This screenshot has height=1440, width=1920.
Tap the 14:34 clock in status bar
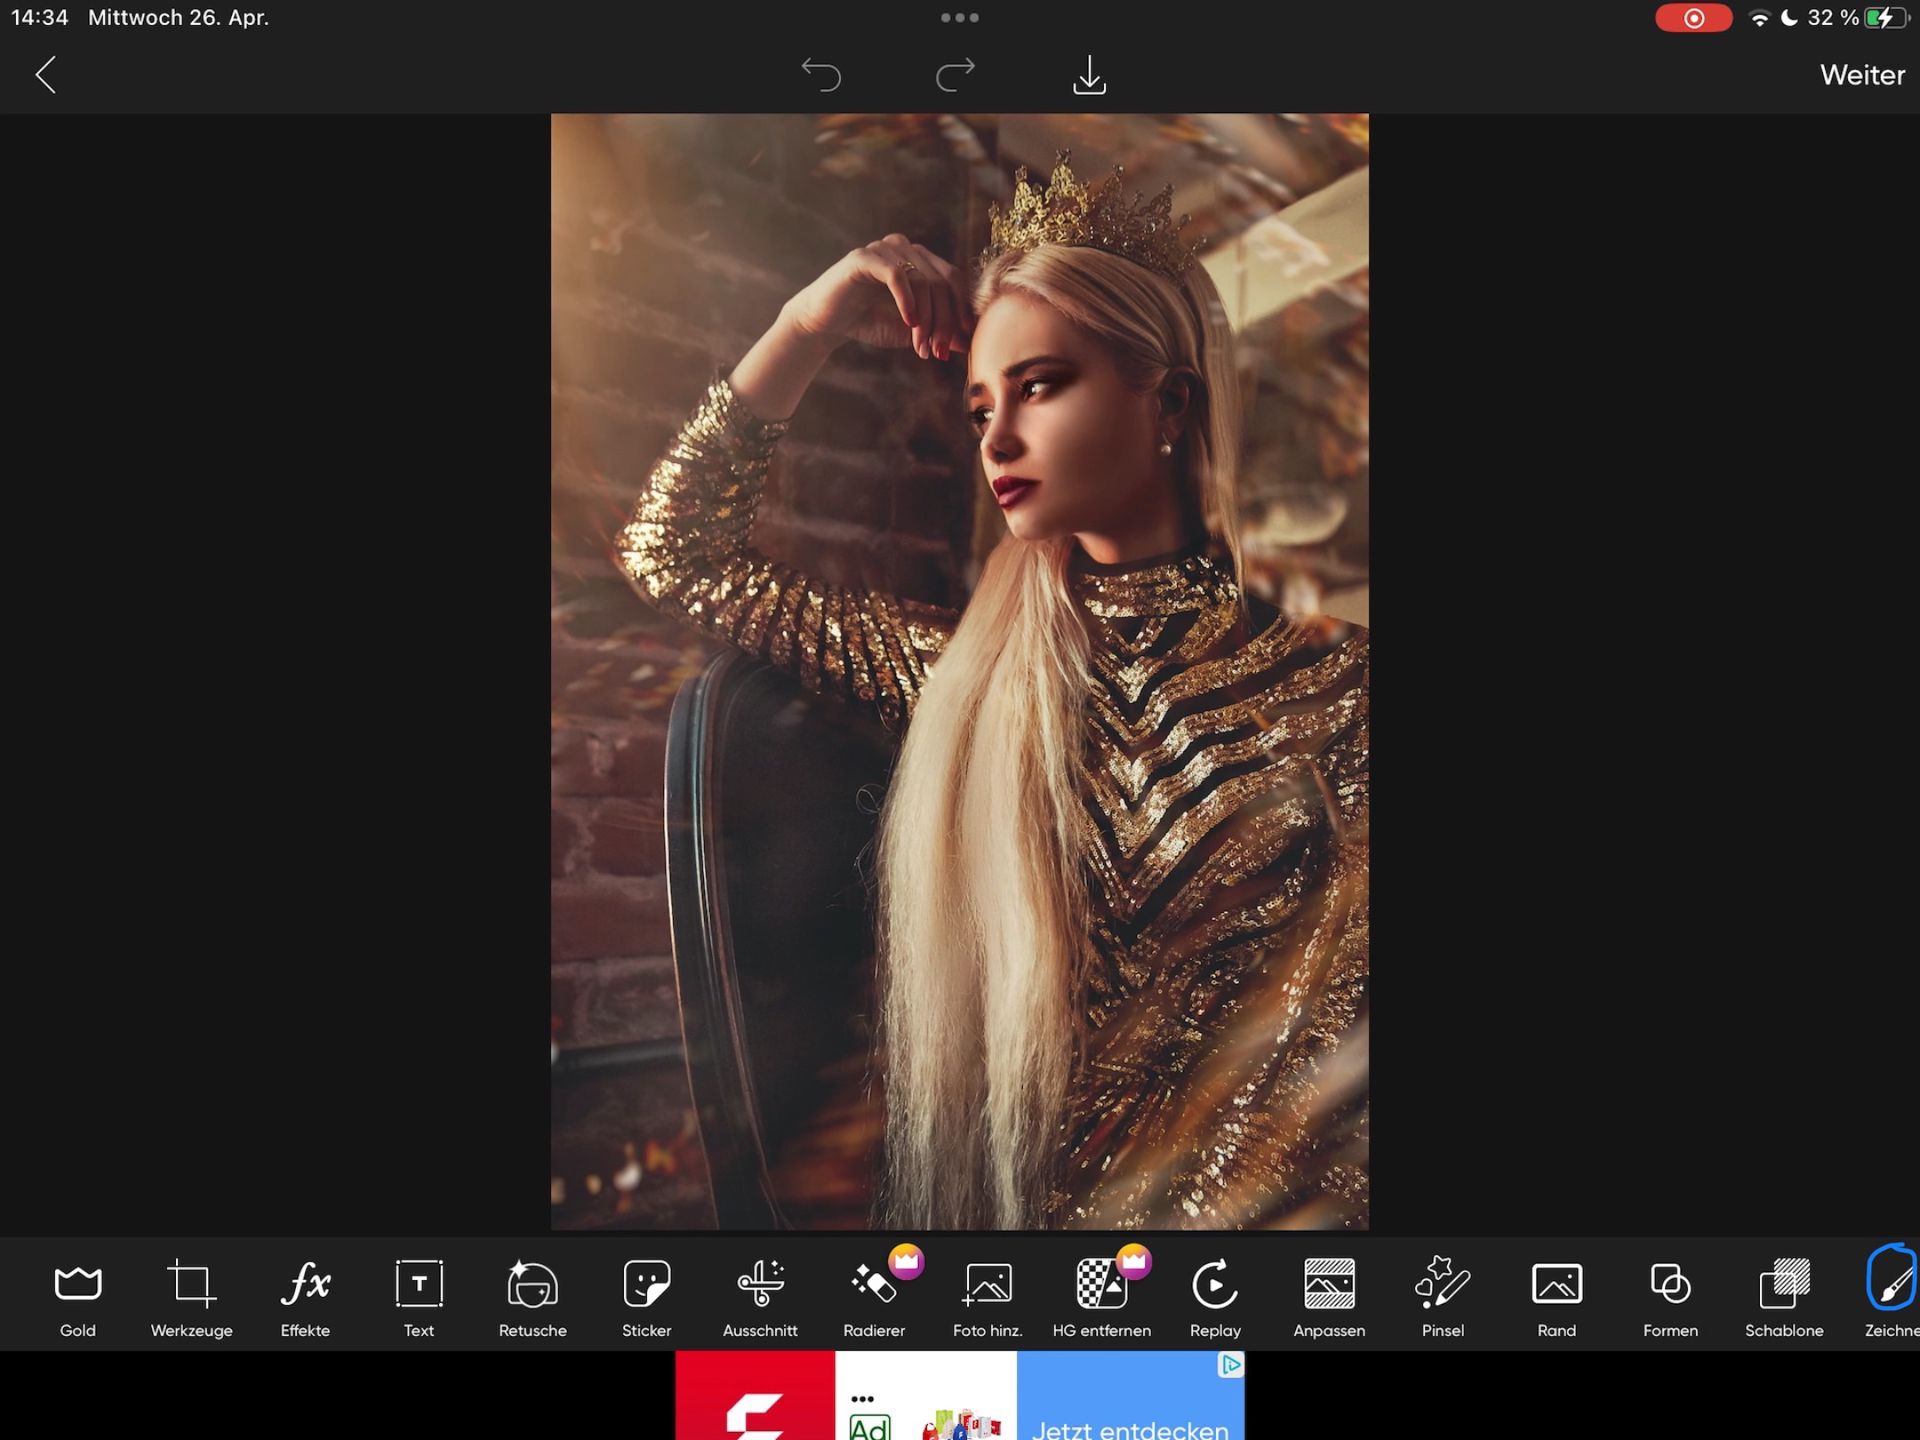point(40,18)
